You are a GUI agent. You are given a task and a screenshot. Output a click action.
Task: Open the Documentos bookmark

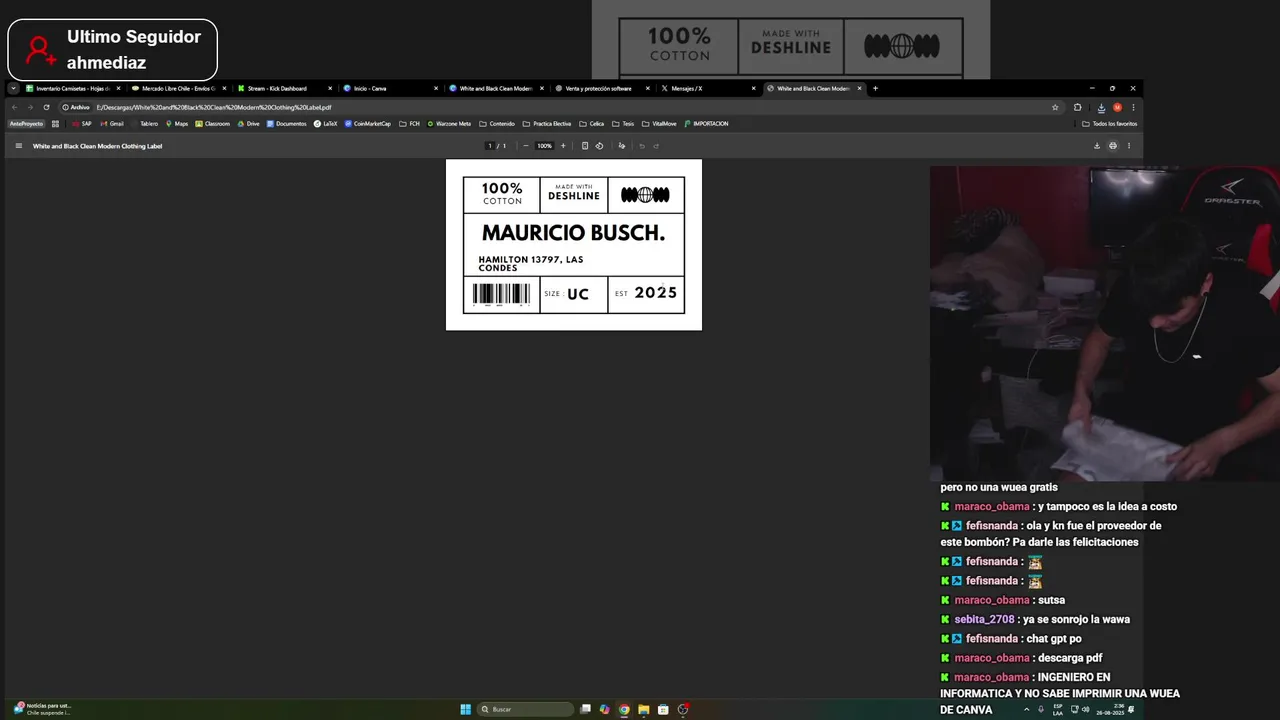point(286,124)
